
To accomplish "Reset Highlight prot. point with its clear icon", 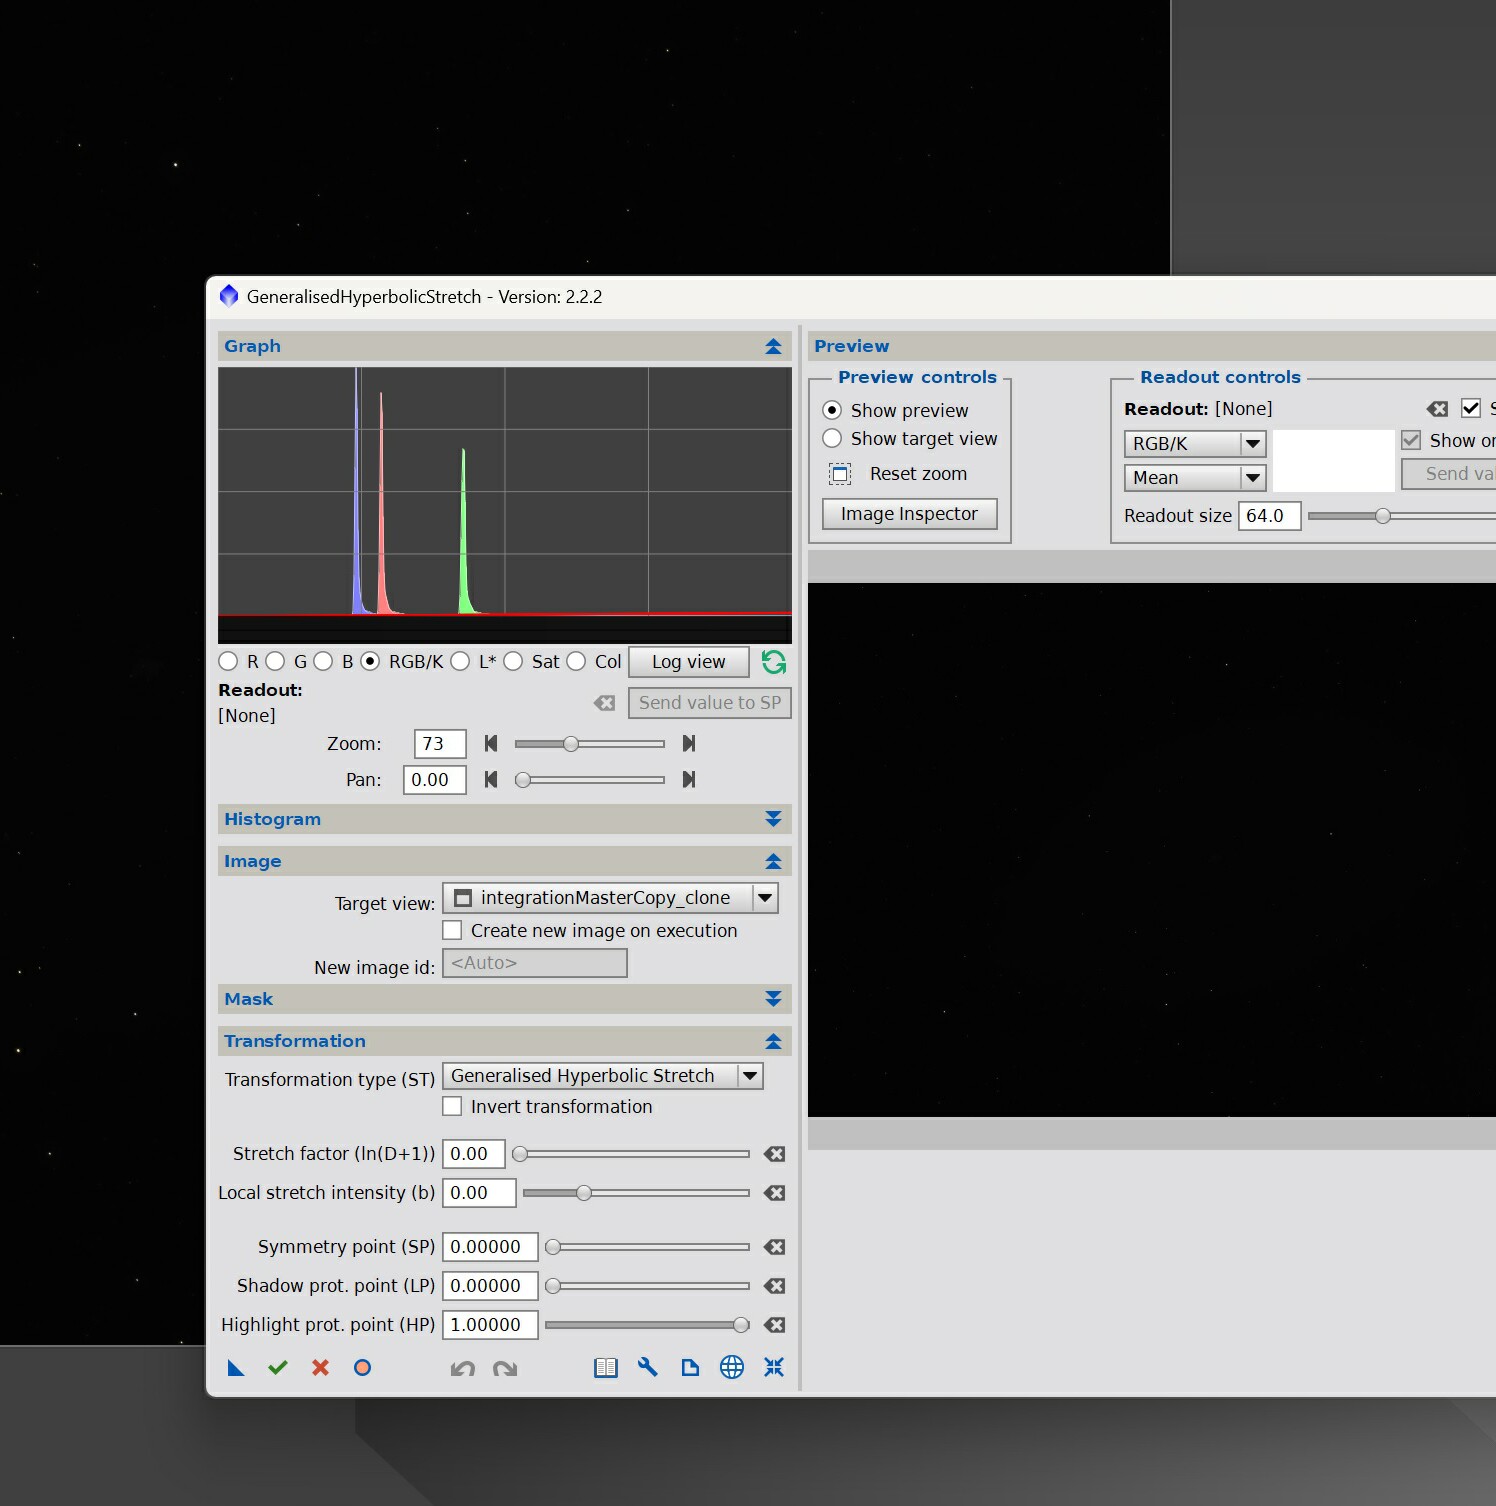I will pos(774,1325).
